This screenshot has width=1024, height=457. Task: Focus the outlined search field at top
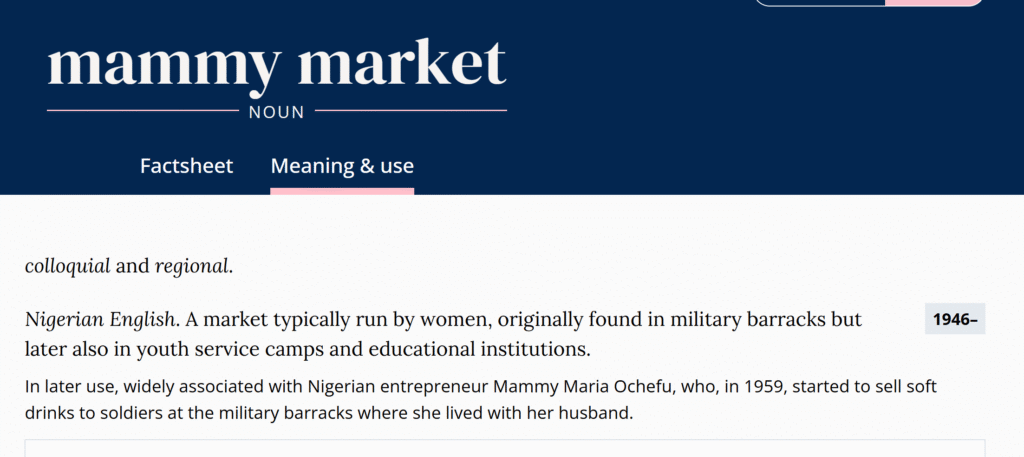[820, 3]
